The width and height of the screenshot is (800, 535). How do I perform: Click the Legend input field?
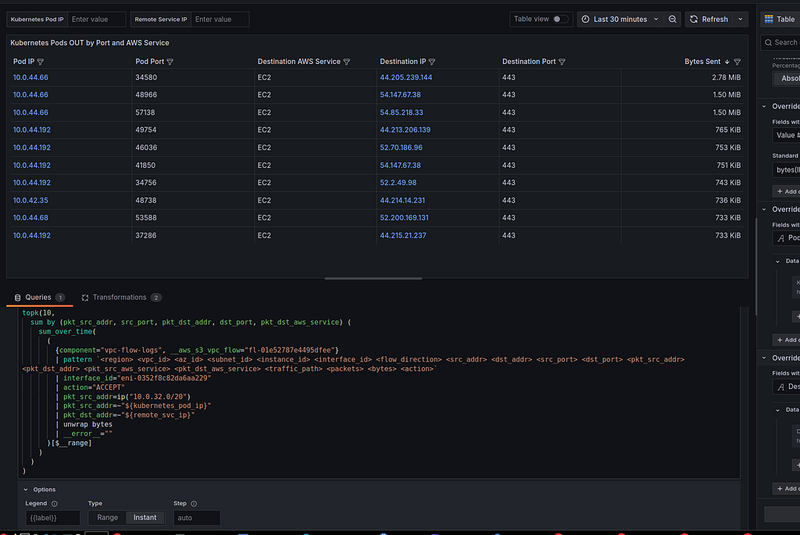point(53,518)
